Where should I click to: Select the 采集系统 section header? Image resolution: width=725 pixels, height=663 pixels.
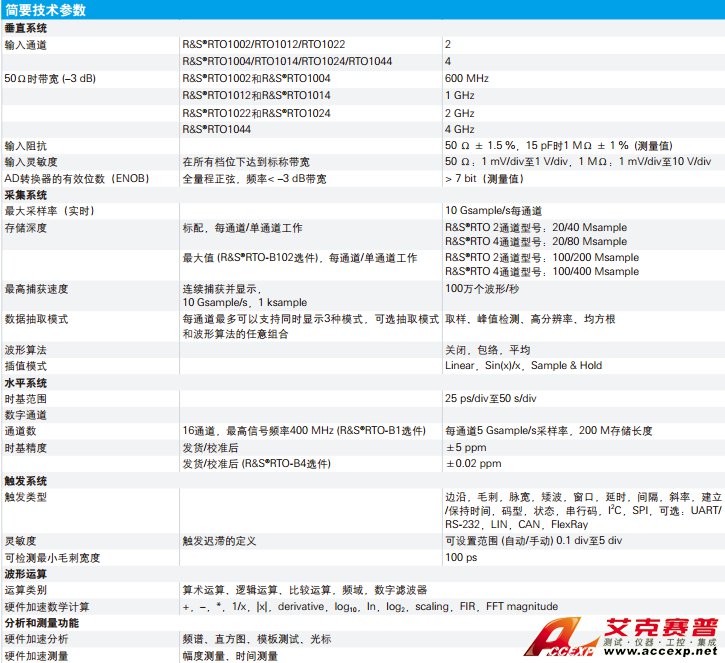tap(26, 195)
